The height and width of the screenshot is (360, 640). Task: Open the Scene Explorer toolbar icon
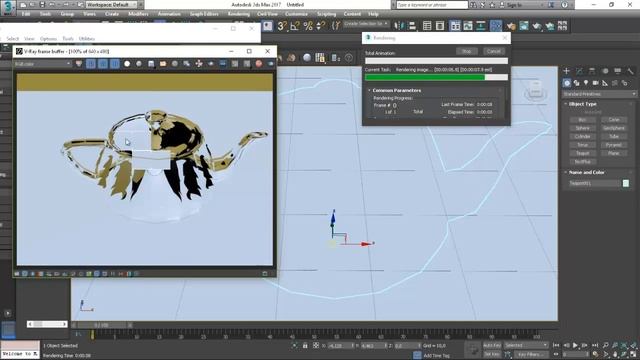point(427,26)
